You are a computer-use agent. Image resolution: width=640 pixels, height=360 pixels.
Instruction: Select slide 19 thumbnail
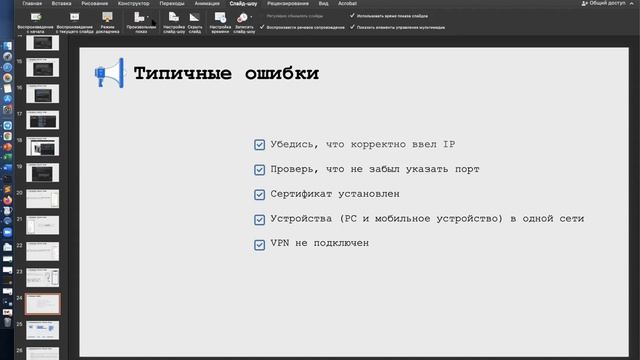click(42, 173)
